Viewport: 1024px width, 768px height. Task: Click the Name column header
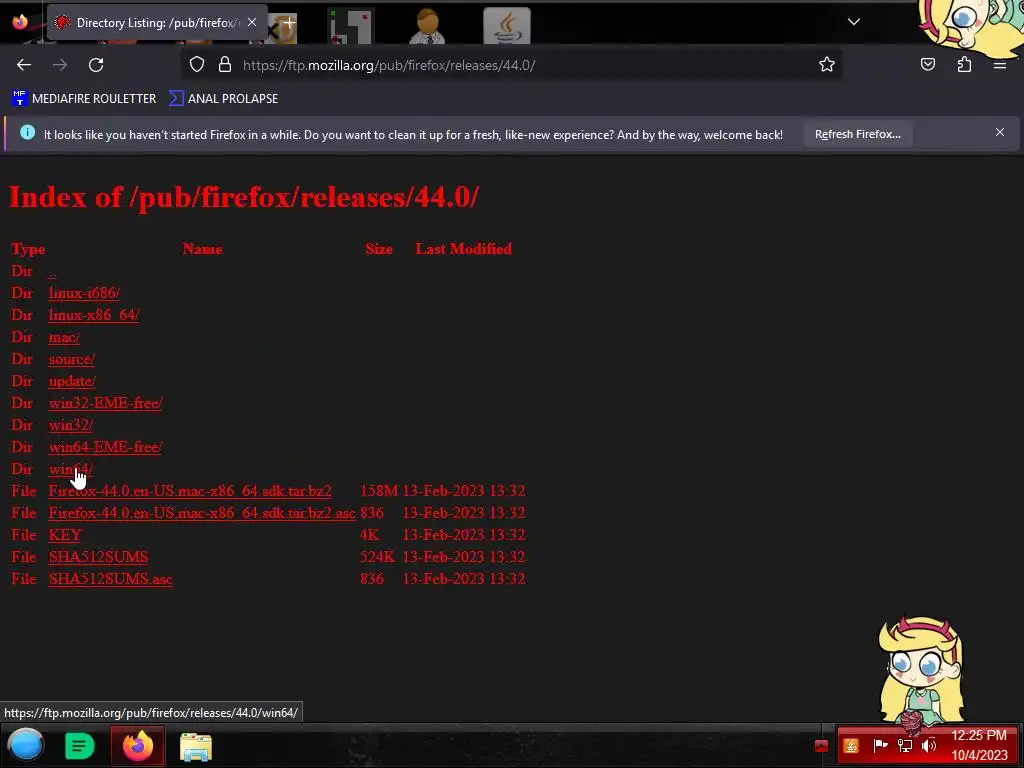202,249
